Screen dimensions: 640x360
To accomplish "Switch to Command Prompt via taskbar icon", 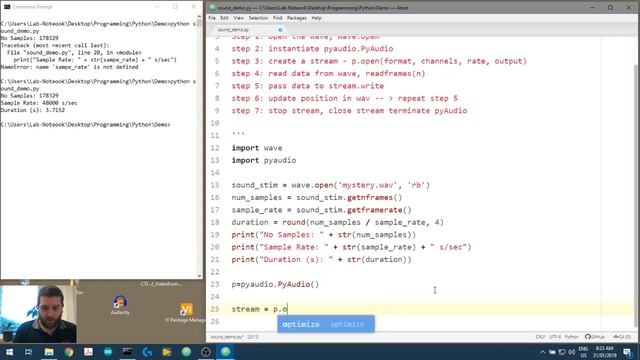I will pyautogui.click(x=127, y=352).
